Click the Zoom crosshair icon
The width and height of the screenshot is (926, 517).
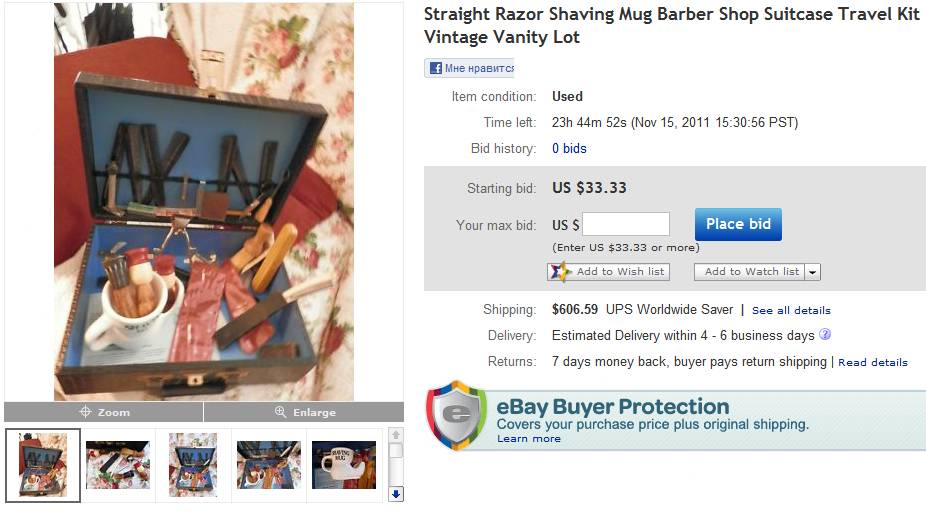coord(85,412)
